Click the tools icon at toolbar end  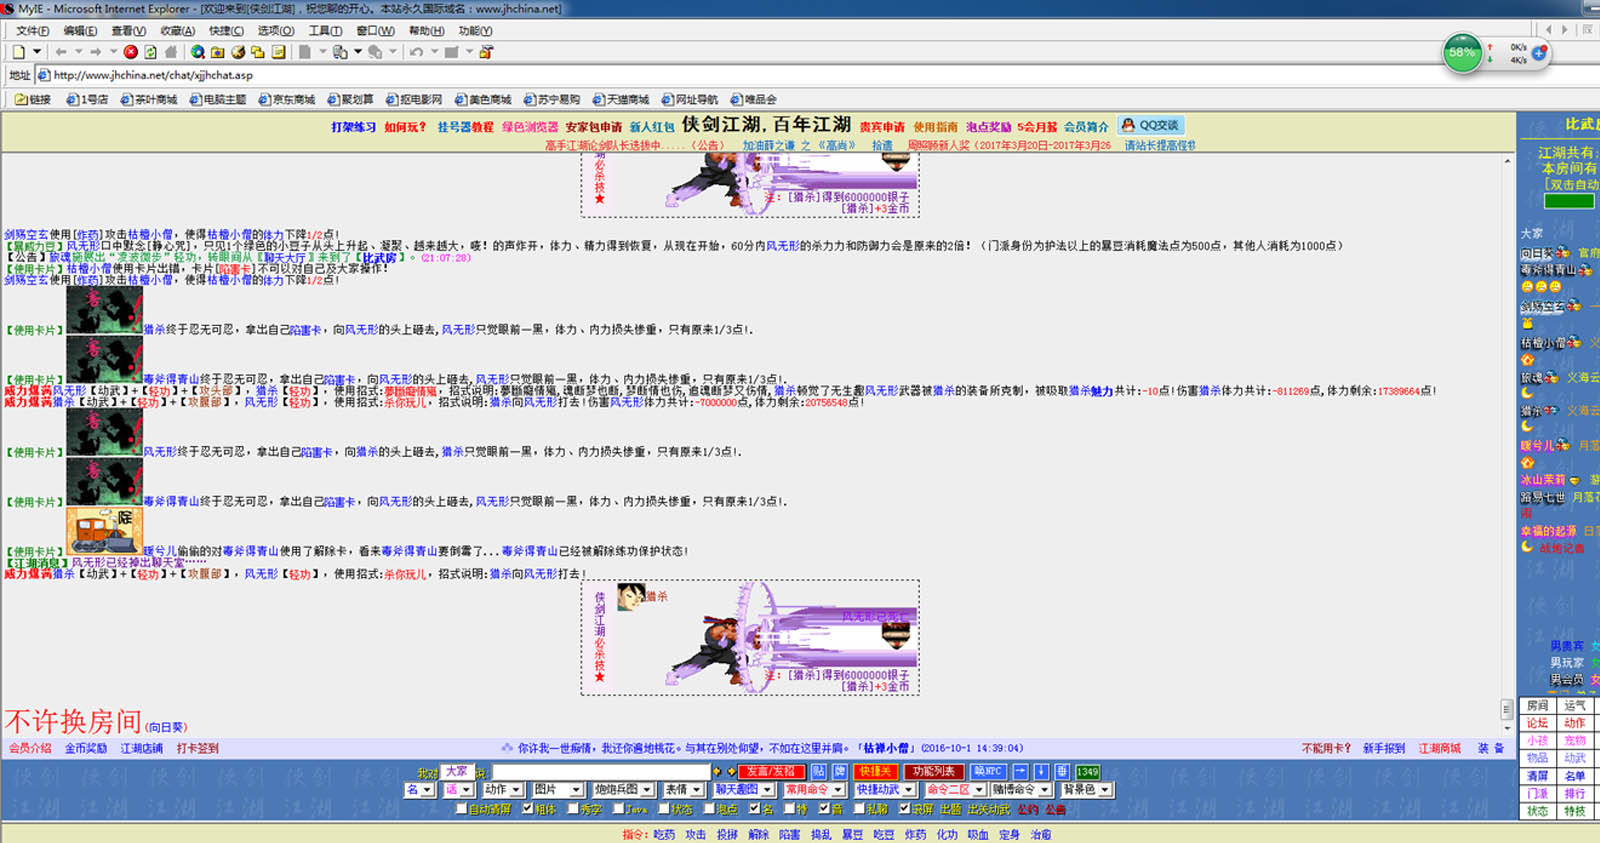[x=486, y=52]
